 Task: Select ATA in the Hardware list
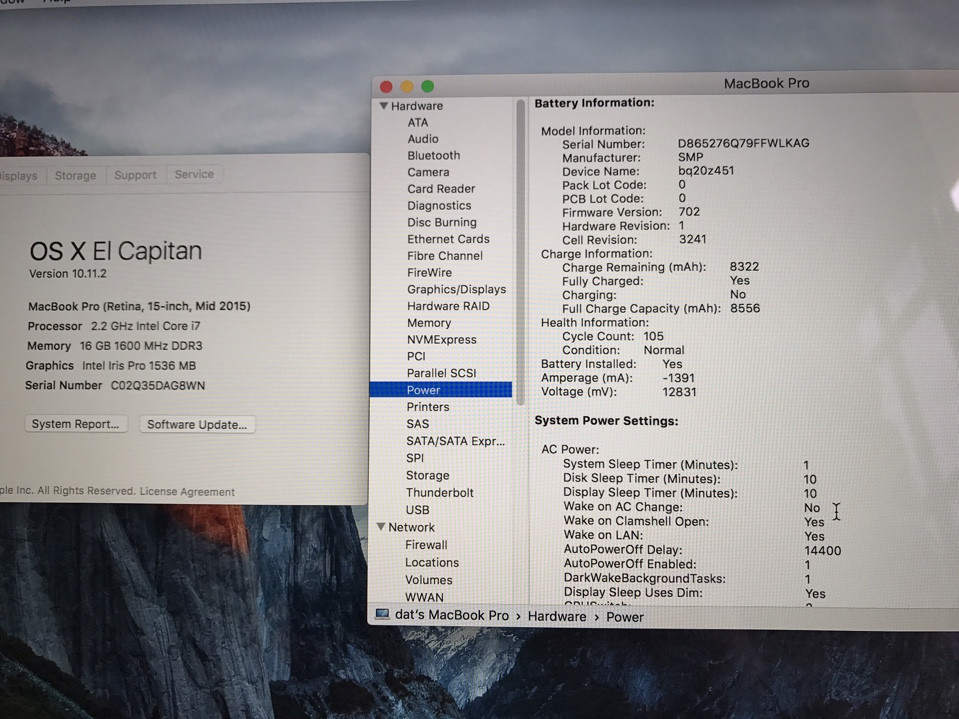click(x=418, y=122)
